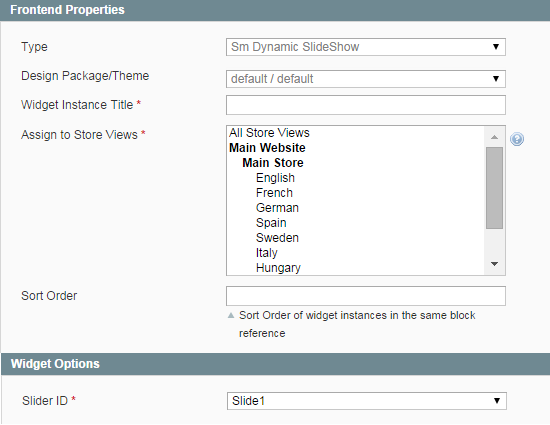Click the Widget Instance Title field
The image size is (550, 425).
pos(365,105)
